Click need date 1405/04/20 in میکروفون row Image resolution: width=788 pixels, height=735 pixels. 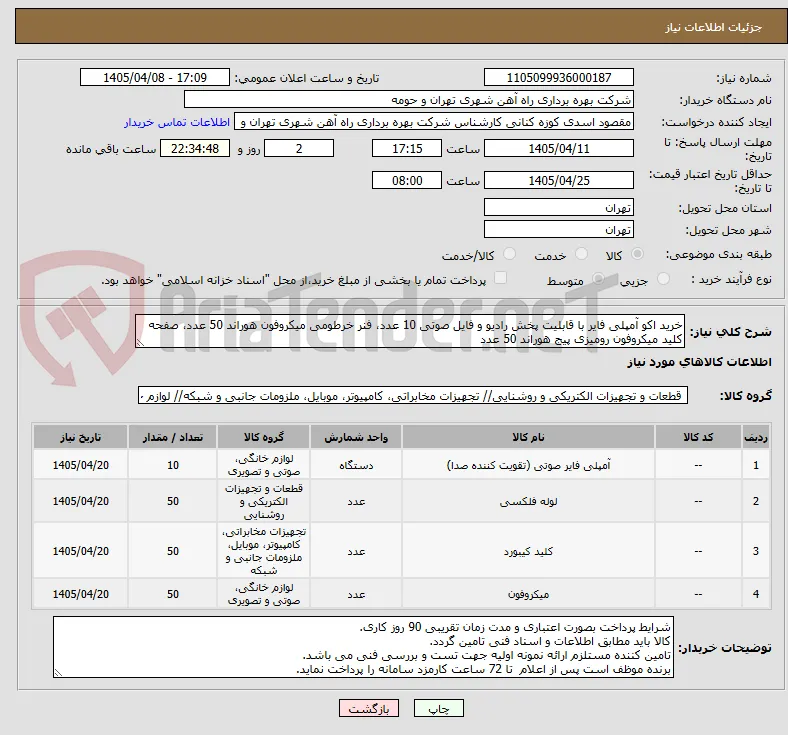click(x=80, y=594)
